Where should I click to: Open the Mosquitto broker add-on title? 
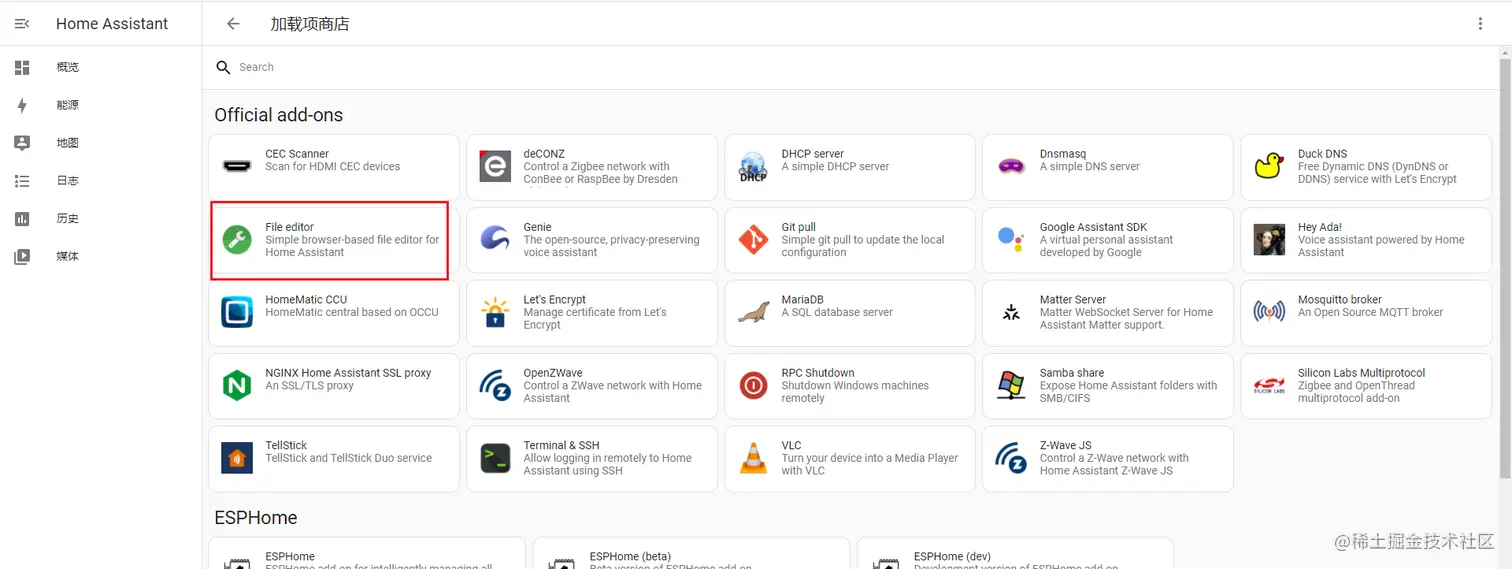1340,299
